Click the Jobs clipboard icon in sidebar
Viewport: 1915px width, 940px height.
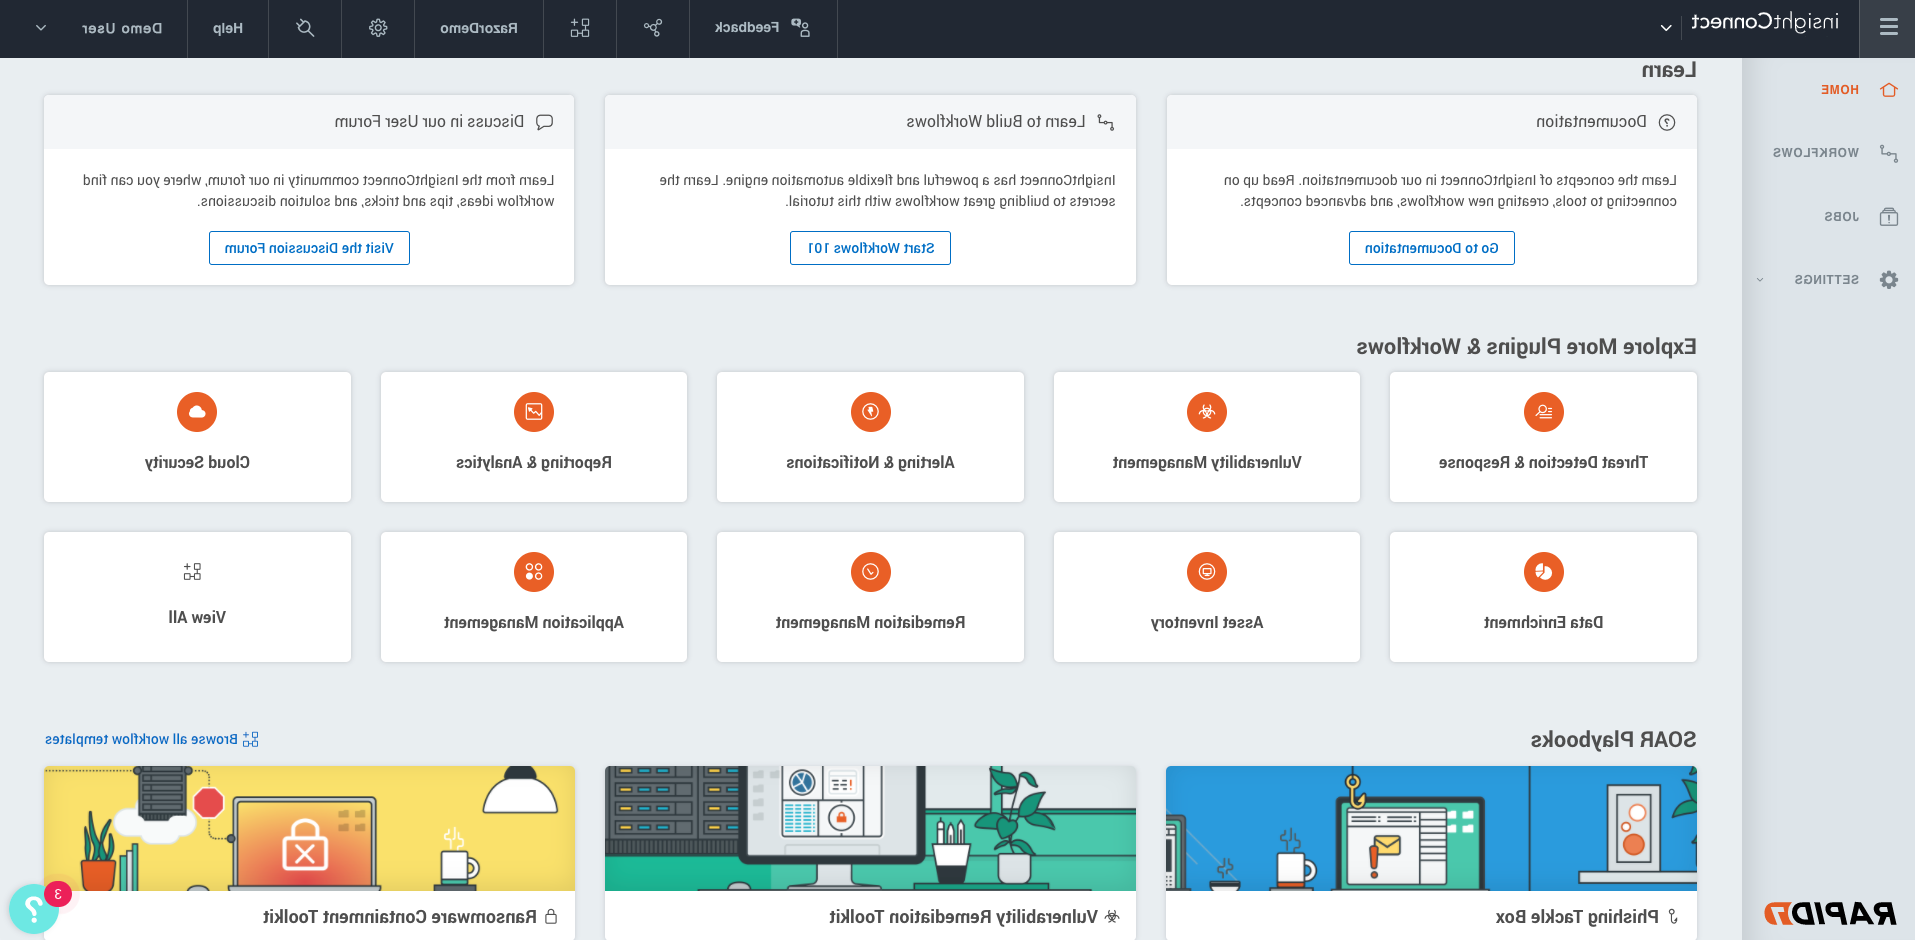tap(1889, 217)
